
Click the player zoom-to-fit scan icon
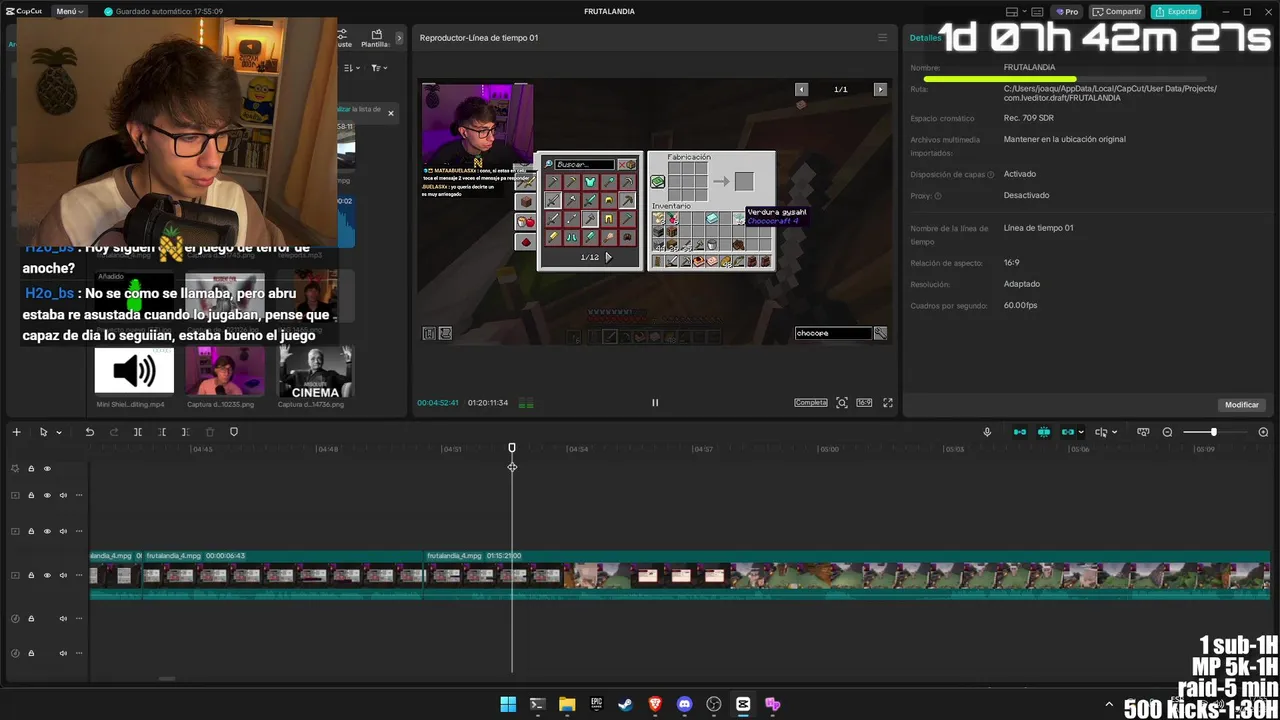tap(842, 403)
